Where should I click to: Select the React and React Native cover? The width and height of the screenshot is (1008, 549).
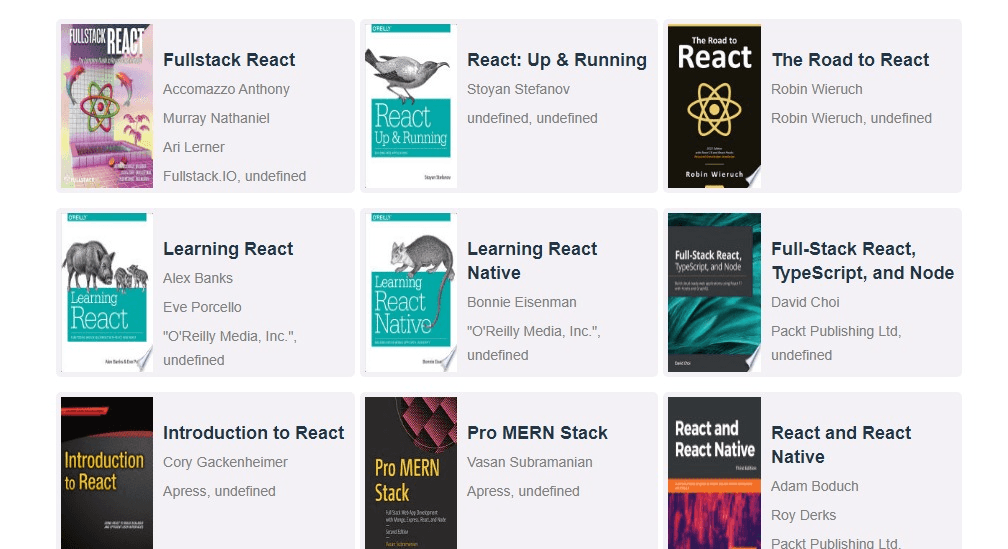tap(714, 472)
